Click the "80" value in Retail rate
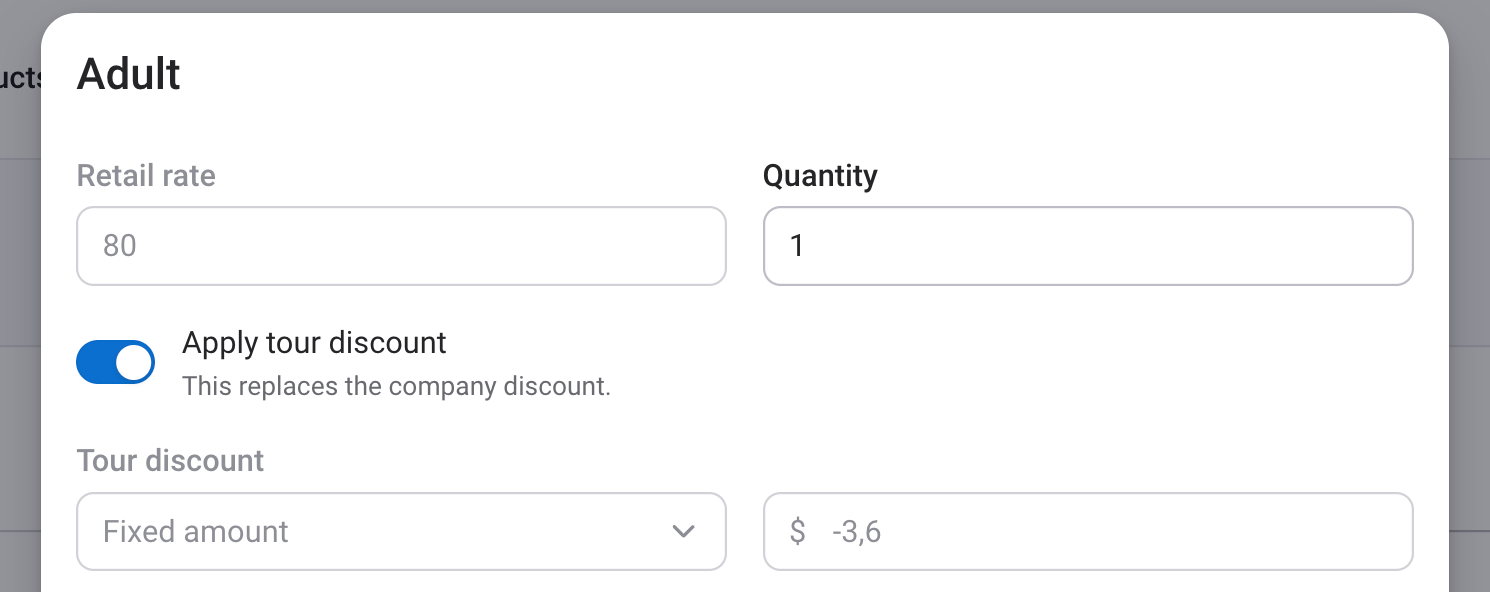 click(120, 246)
